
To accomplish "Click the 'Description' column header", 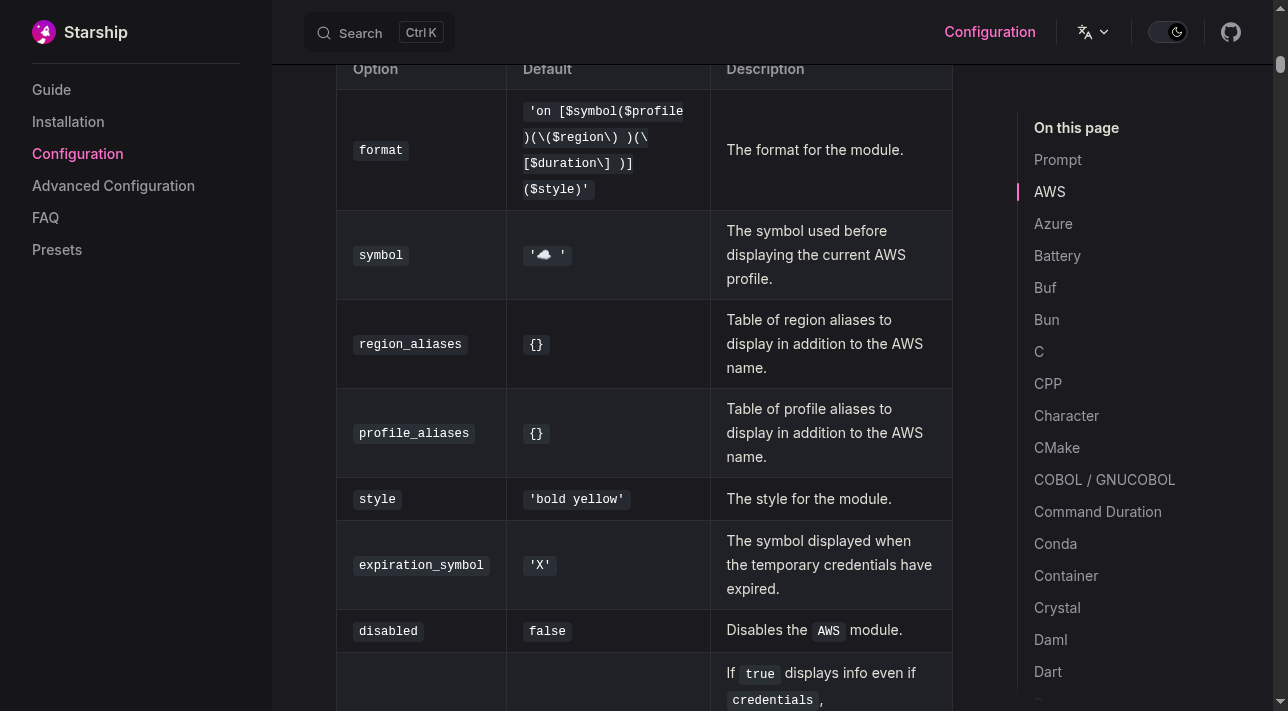I will 765,69.
